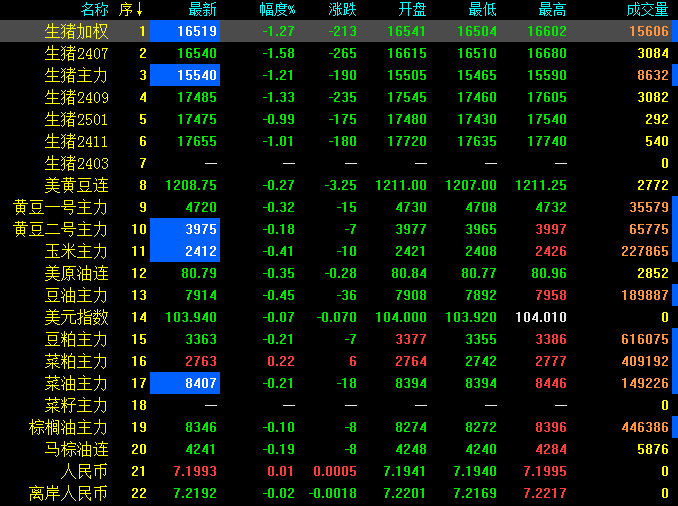This screenshot has width=678, height=506.
Task: Open 棕榈油主力 quote
Action: (x=68, y=427)
